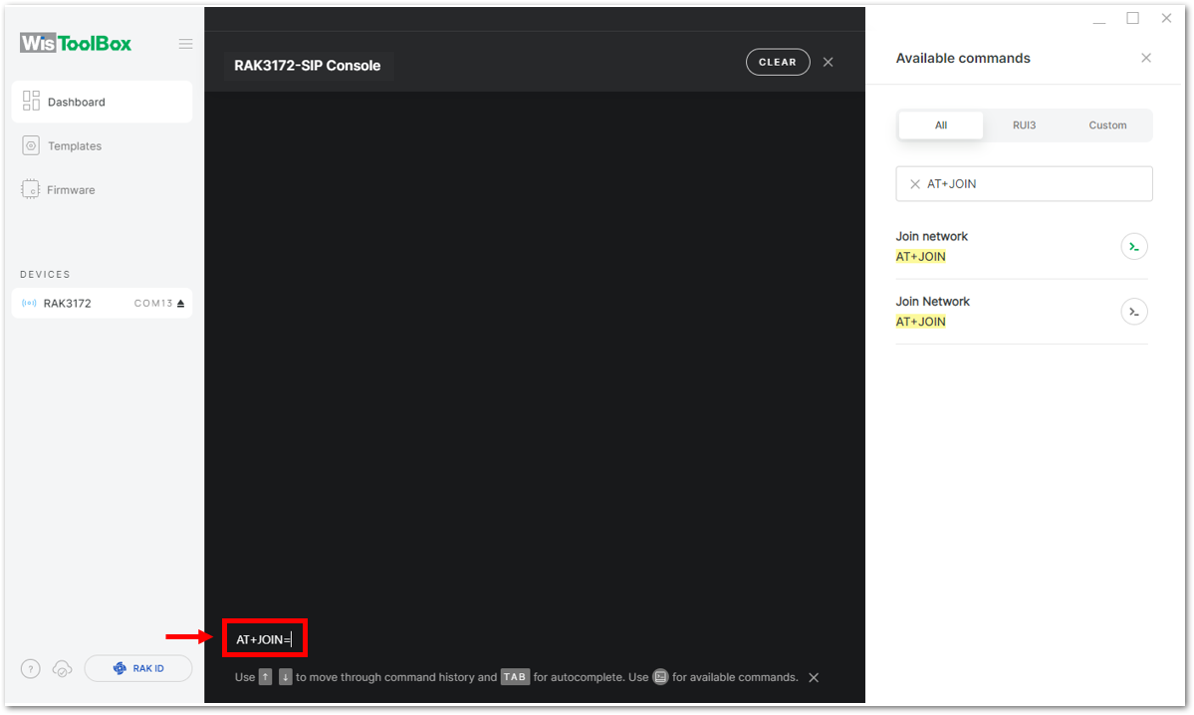Image resolution: width=1194 pixels, height=715 pixels.
Task: Run the second Join Network command
Action: click(1134, 311)
